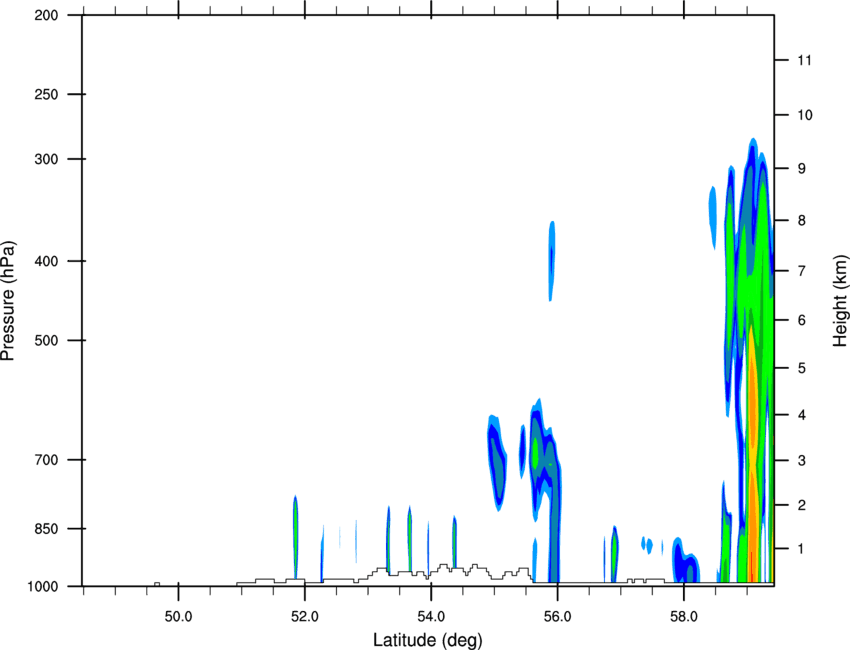Pick the 4 km height label

pyautogui.click(x=802, y=415)
